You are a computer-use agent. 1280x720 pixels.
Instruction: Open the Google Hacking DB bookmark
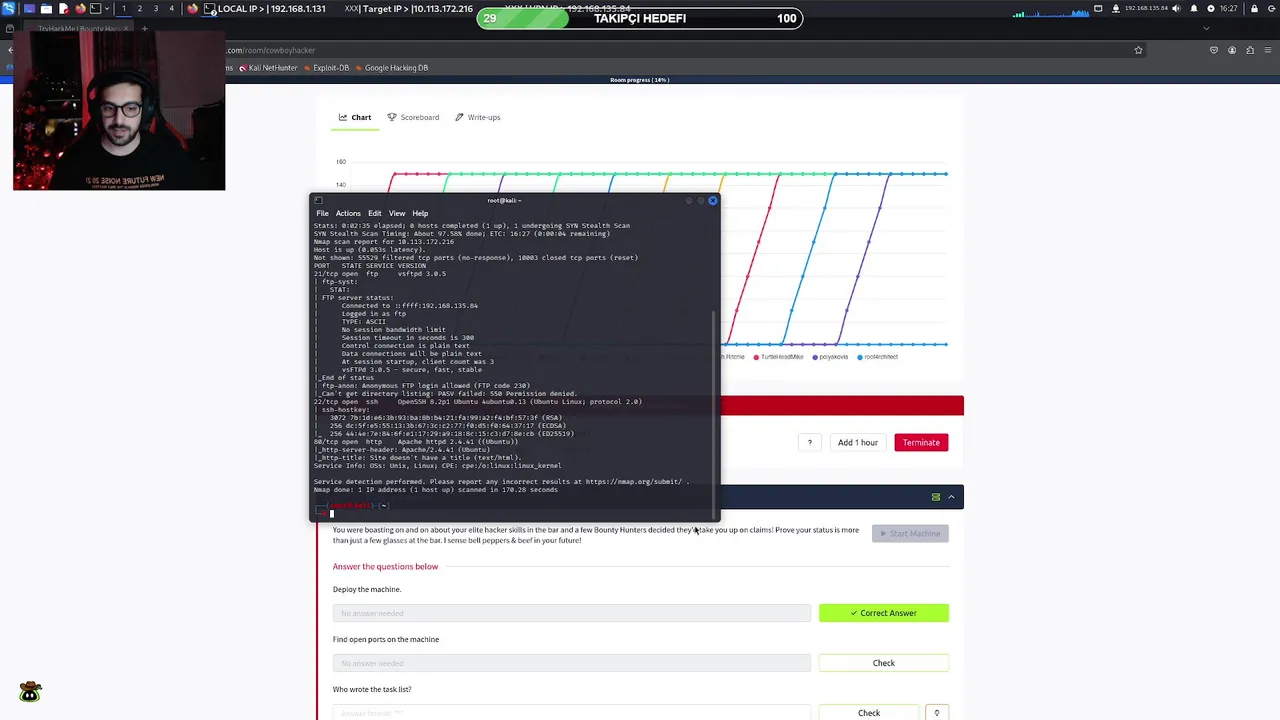[390, 68]
